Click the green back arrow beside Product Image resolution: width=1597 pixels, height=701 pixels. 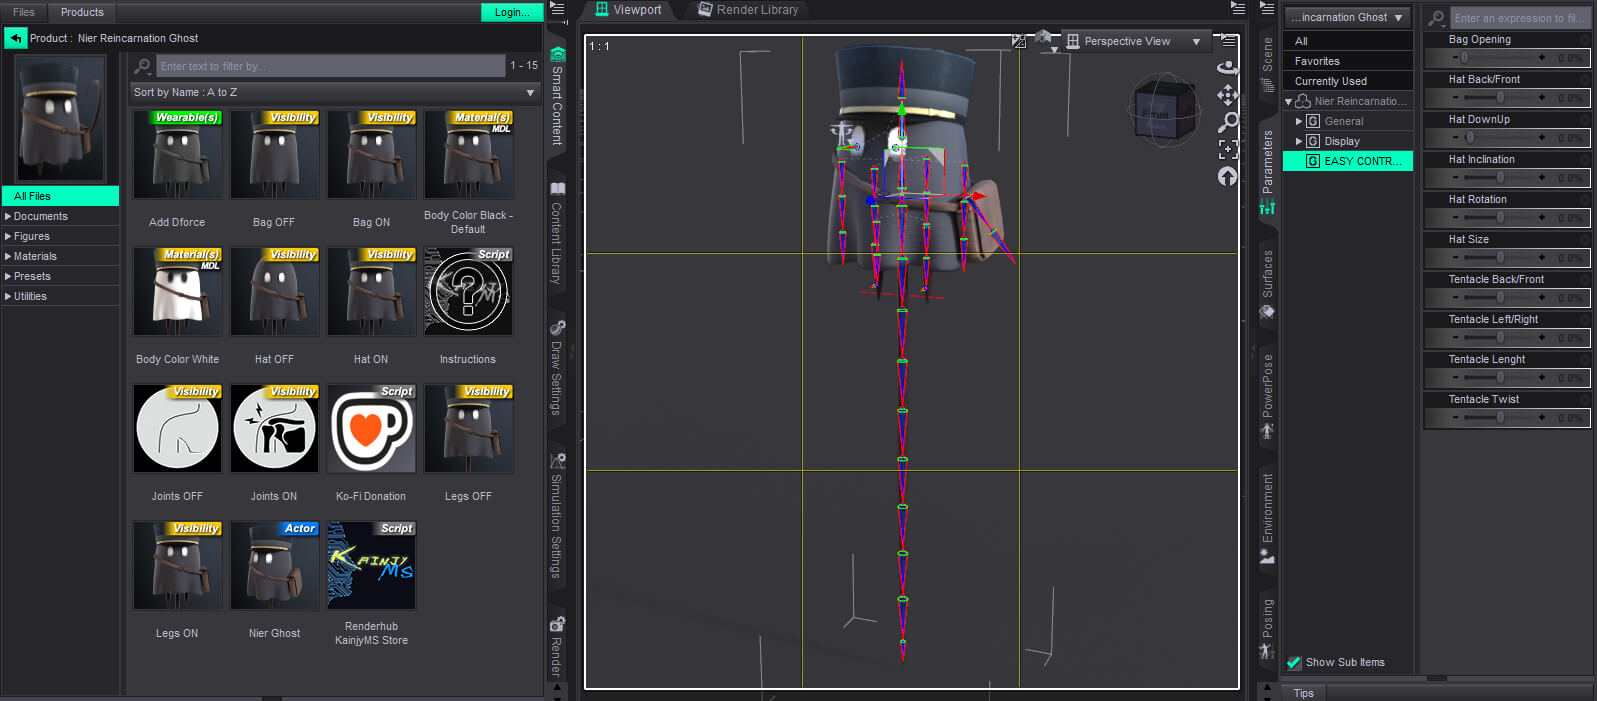[x=15, y=38]
